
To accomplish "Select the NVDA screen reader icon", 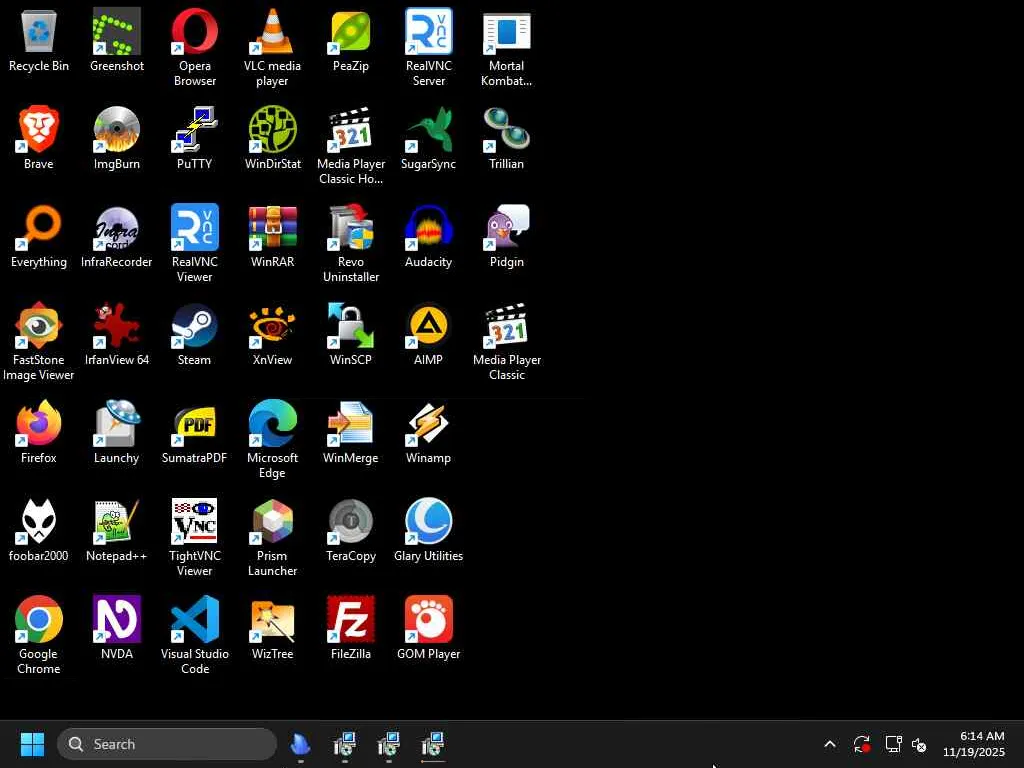I will [x=116, y=619].
